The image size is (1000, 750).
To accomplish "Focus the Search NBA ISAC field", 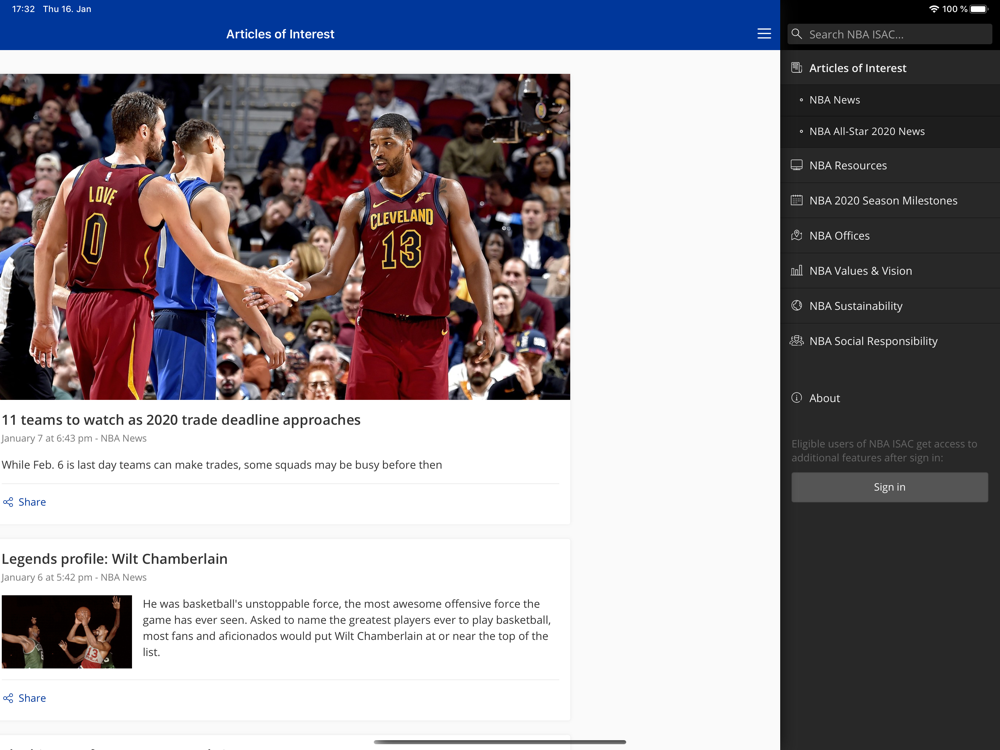I will coord(890,34).
